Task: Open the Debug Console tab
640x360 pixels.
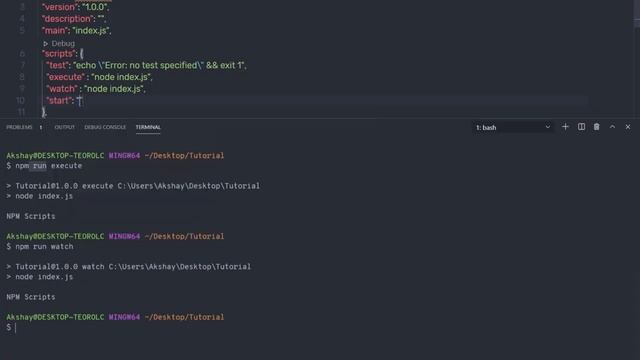Action: pyautogui.click(x=105, y=127)
